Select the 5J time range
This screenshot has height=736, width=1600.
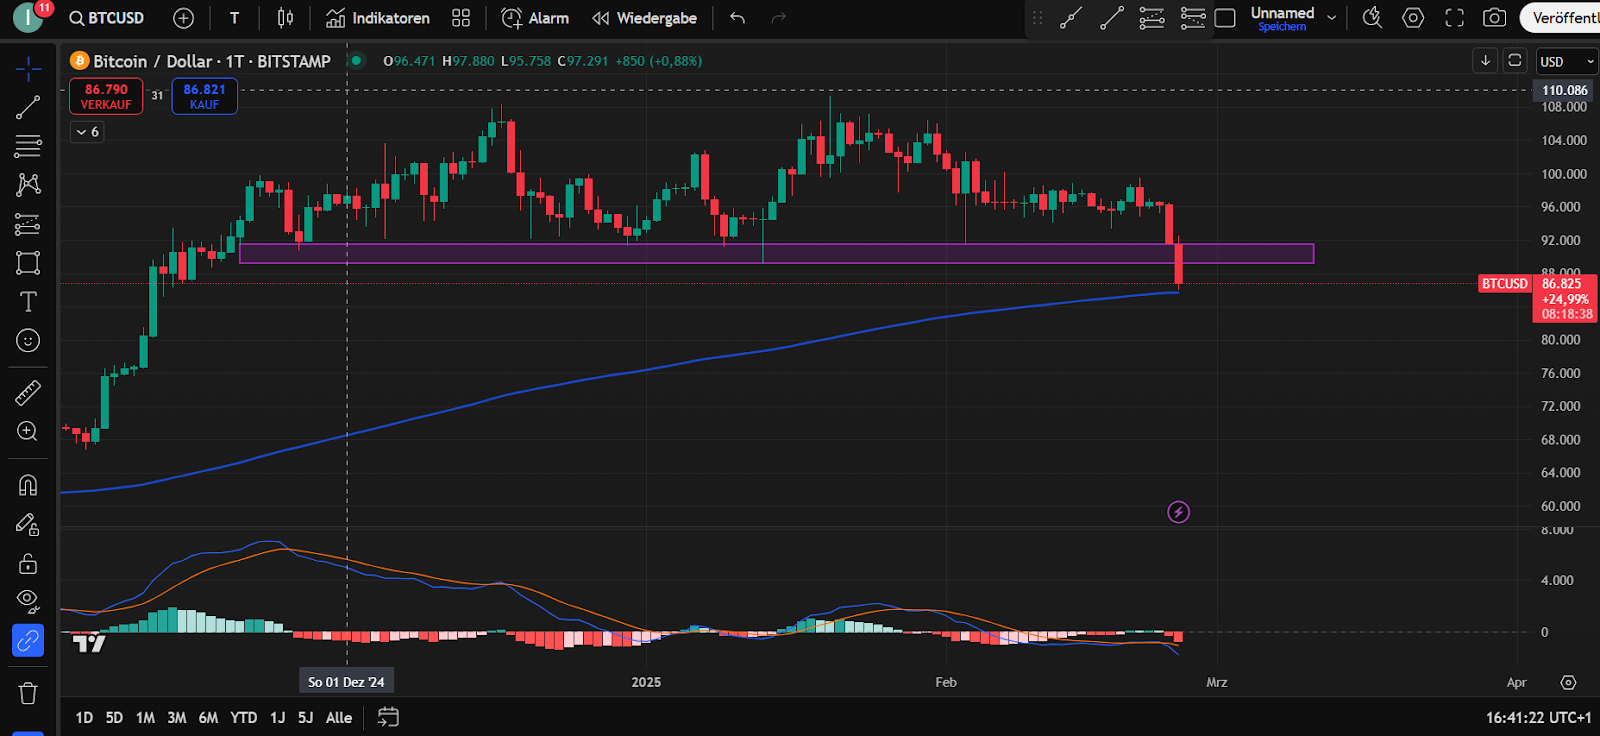[x=305, y=717]
